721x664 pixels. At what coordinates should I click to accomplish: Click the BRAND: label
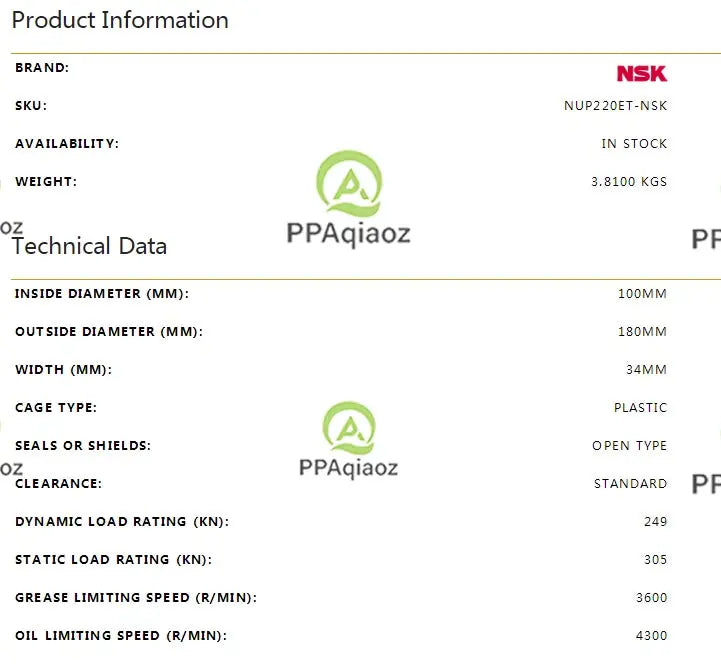click(x=42, y=68)
